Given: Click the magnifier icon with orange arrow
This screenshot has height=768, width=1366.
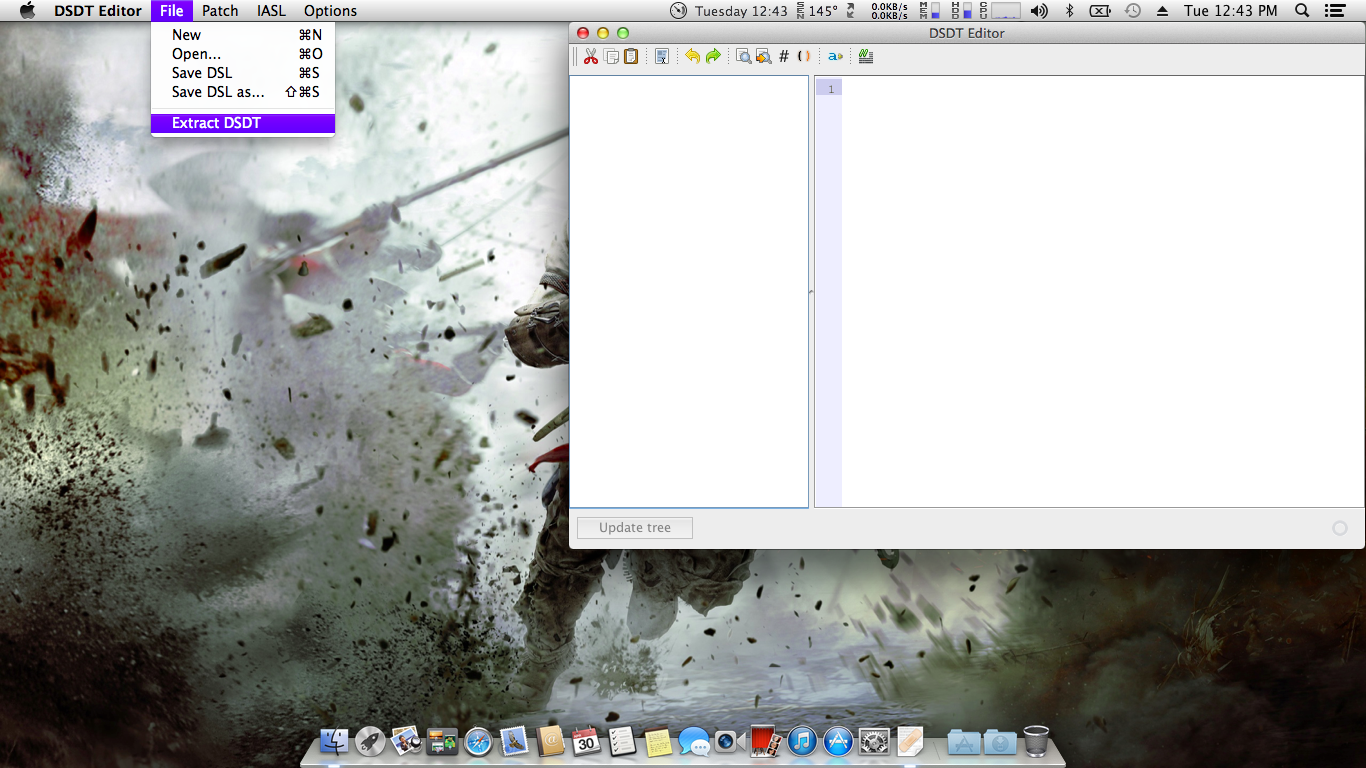Looking at the screenshot, I should click(764, 56).
